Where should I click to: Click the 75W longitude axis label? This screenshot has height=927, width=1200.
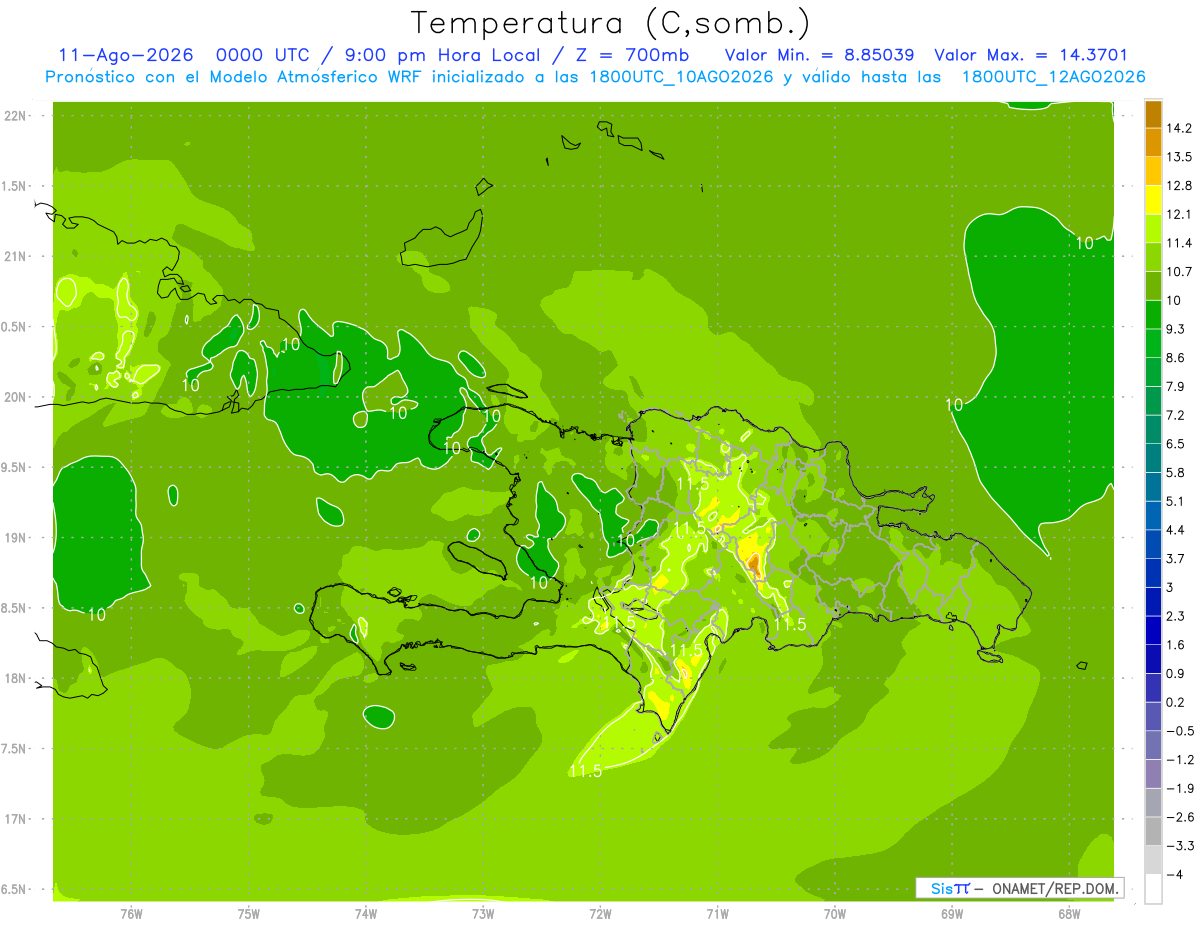pyautogui.click(x=249, y=913)
